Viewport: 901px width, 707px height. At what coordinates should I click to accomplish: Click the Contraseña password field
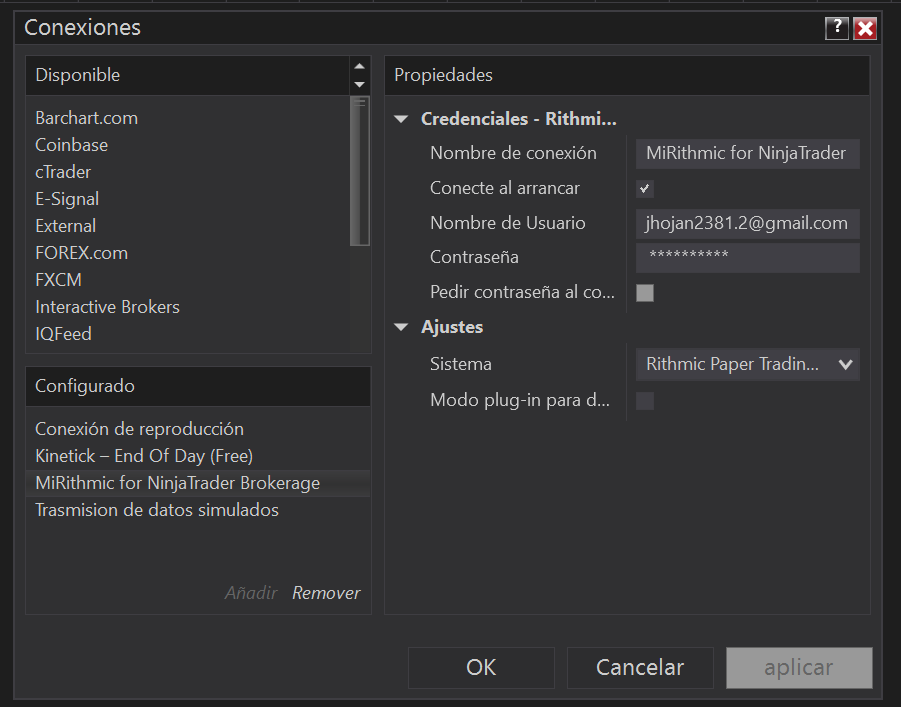tap(747, 257)
